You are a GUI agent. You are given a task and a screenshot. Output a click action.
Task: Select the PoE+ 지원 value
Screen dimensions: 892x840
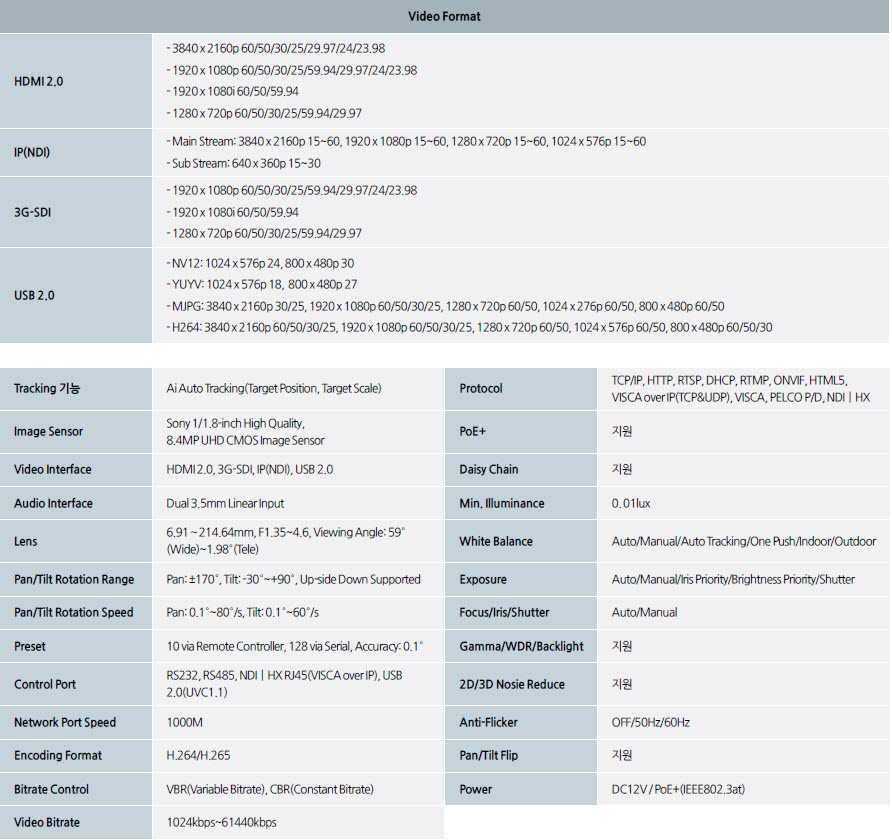[x=622, y=431]
